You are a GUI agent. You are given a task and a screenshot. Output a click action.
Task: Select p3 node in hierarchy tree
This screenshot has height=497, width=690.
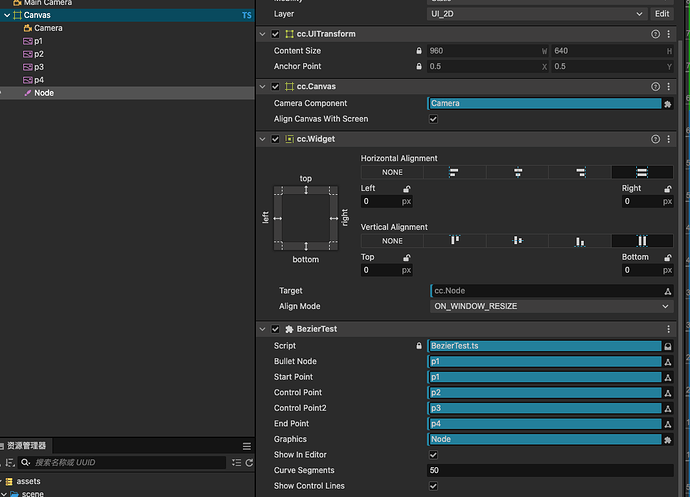pyautogui.click(x=38, y=67)
